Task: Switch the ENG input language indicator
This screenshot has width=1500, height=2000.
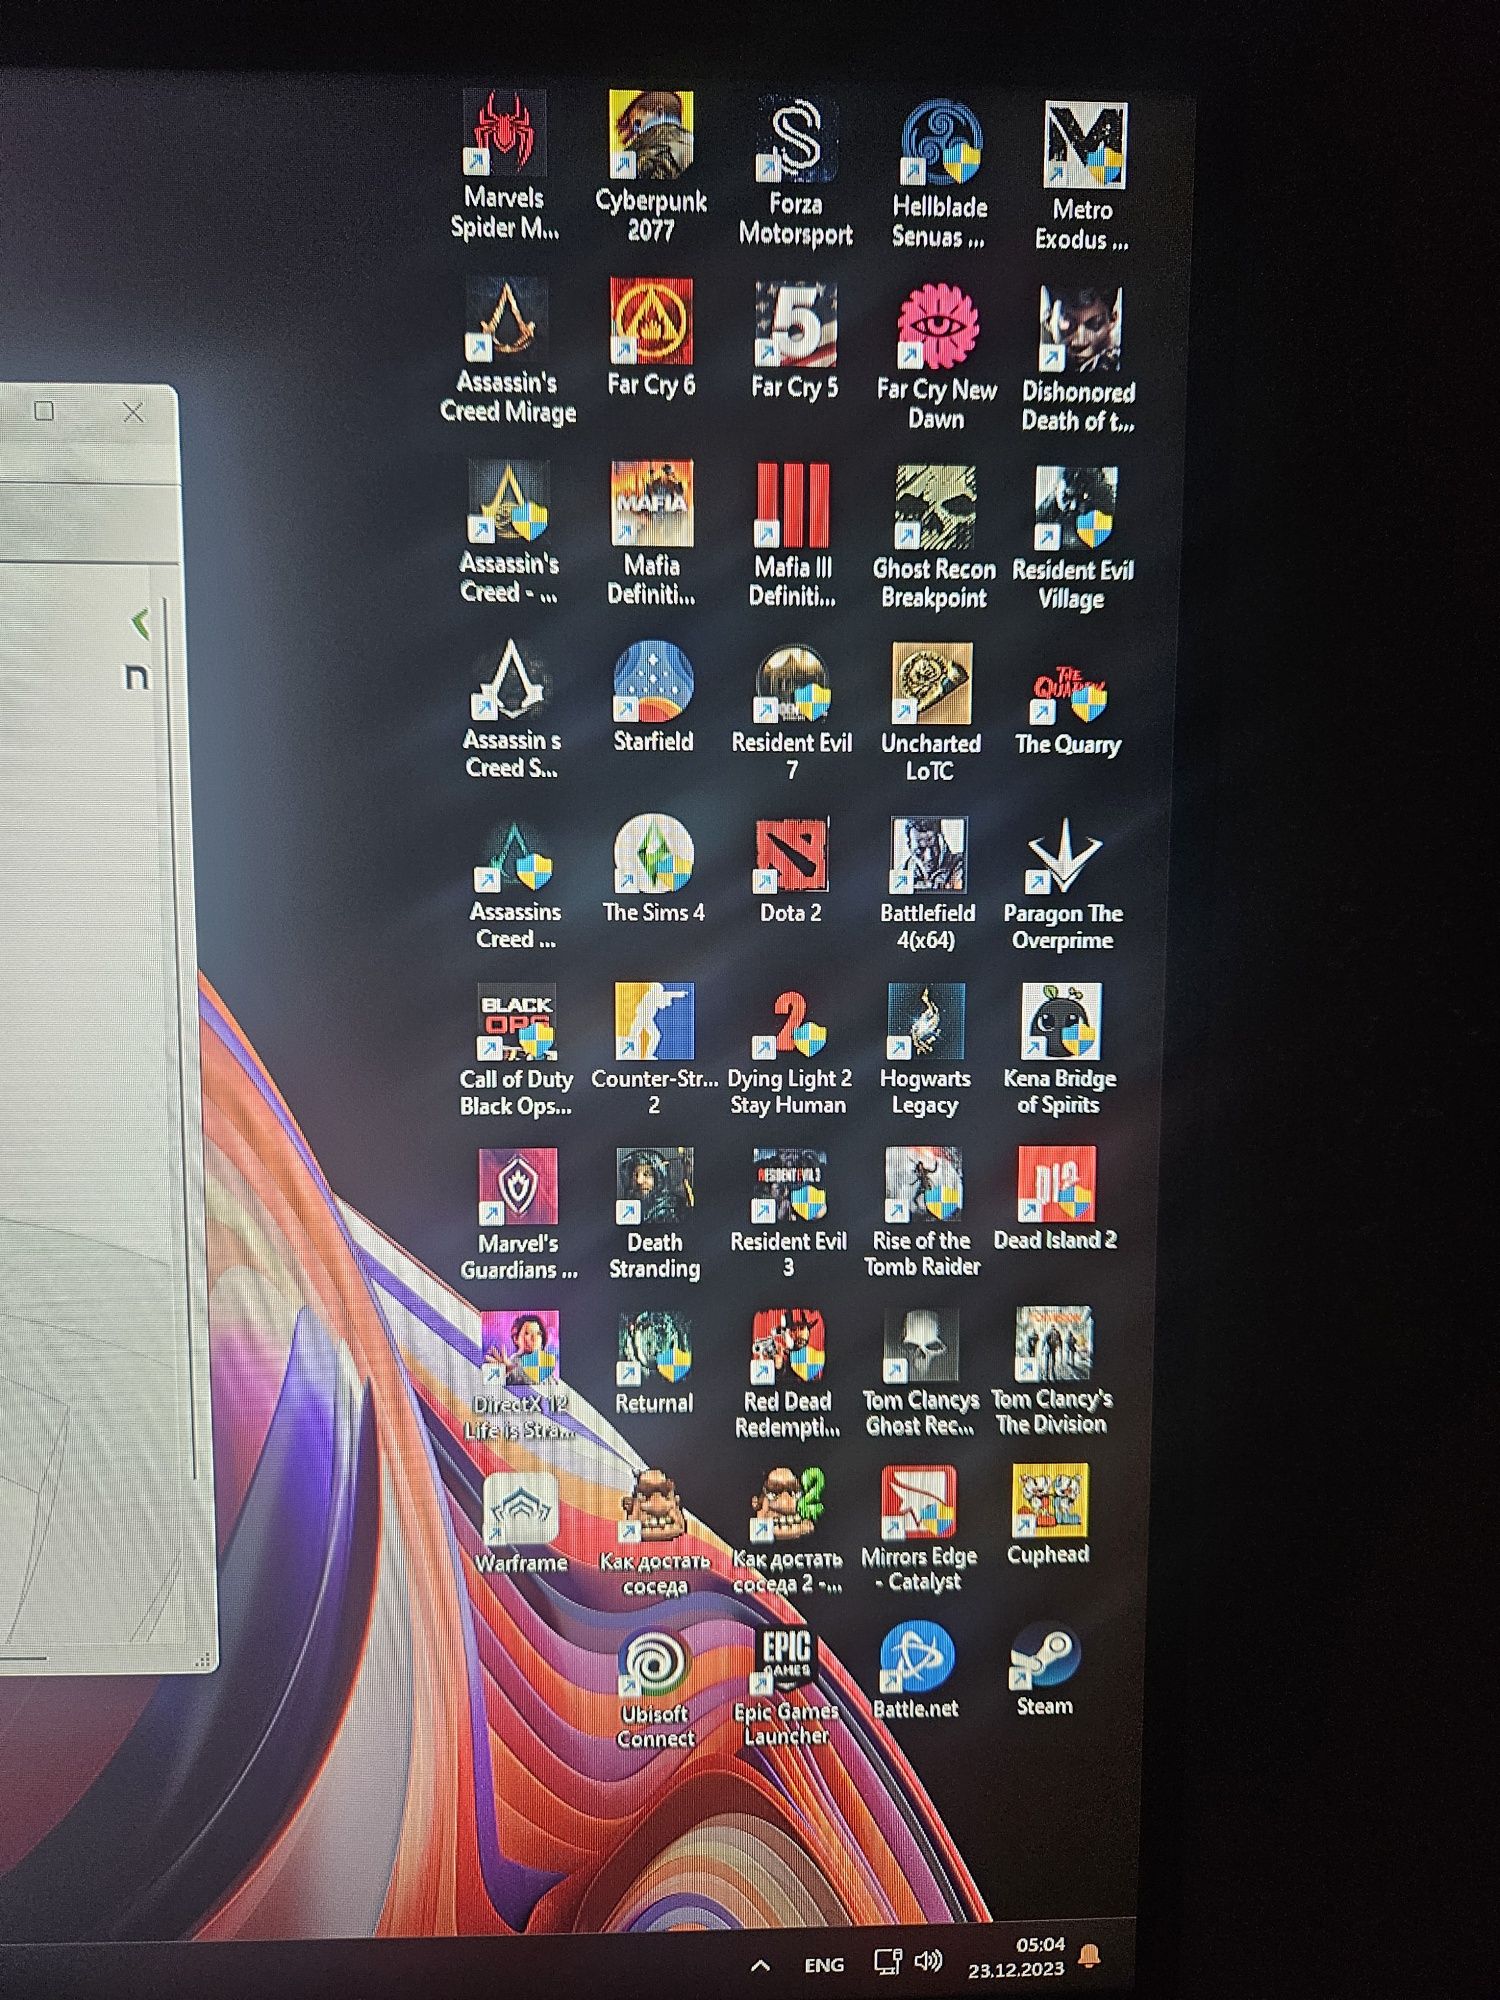Action: click(x=824, y=1965)
